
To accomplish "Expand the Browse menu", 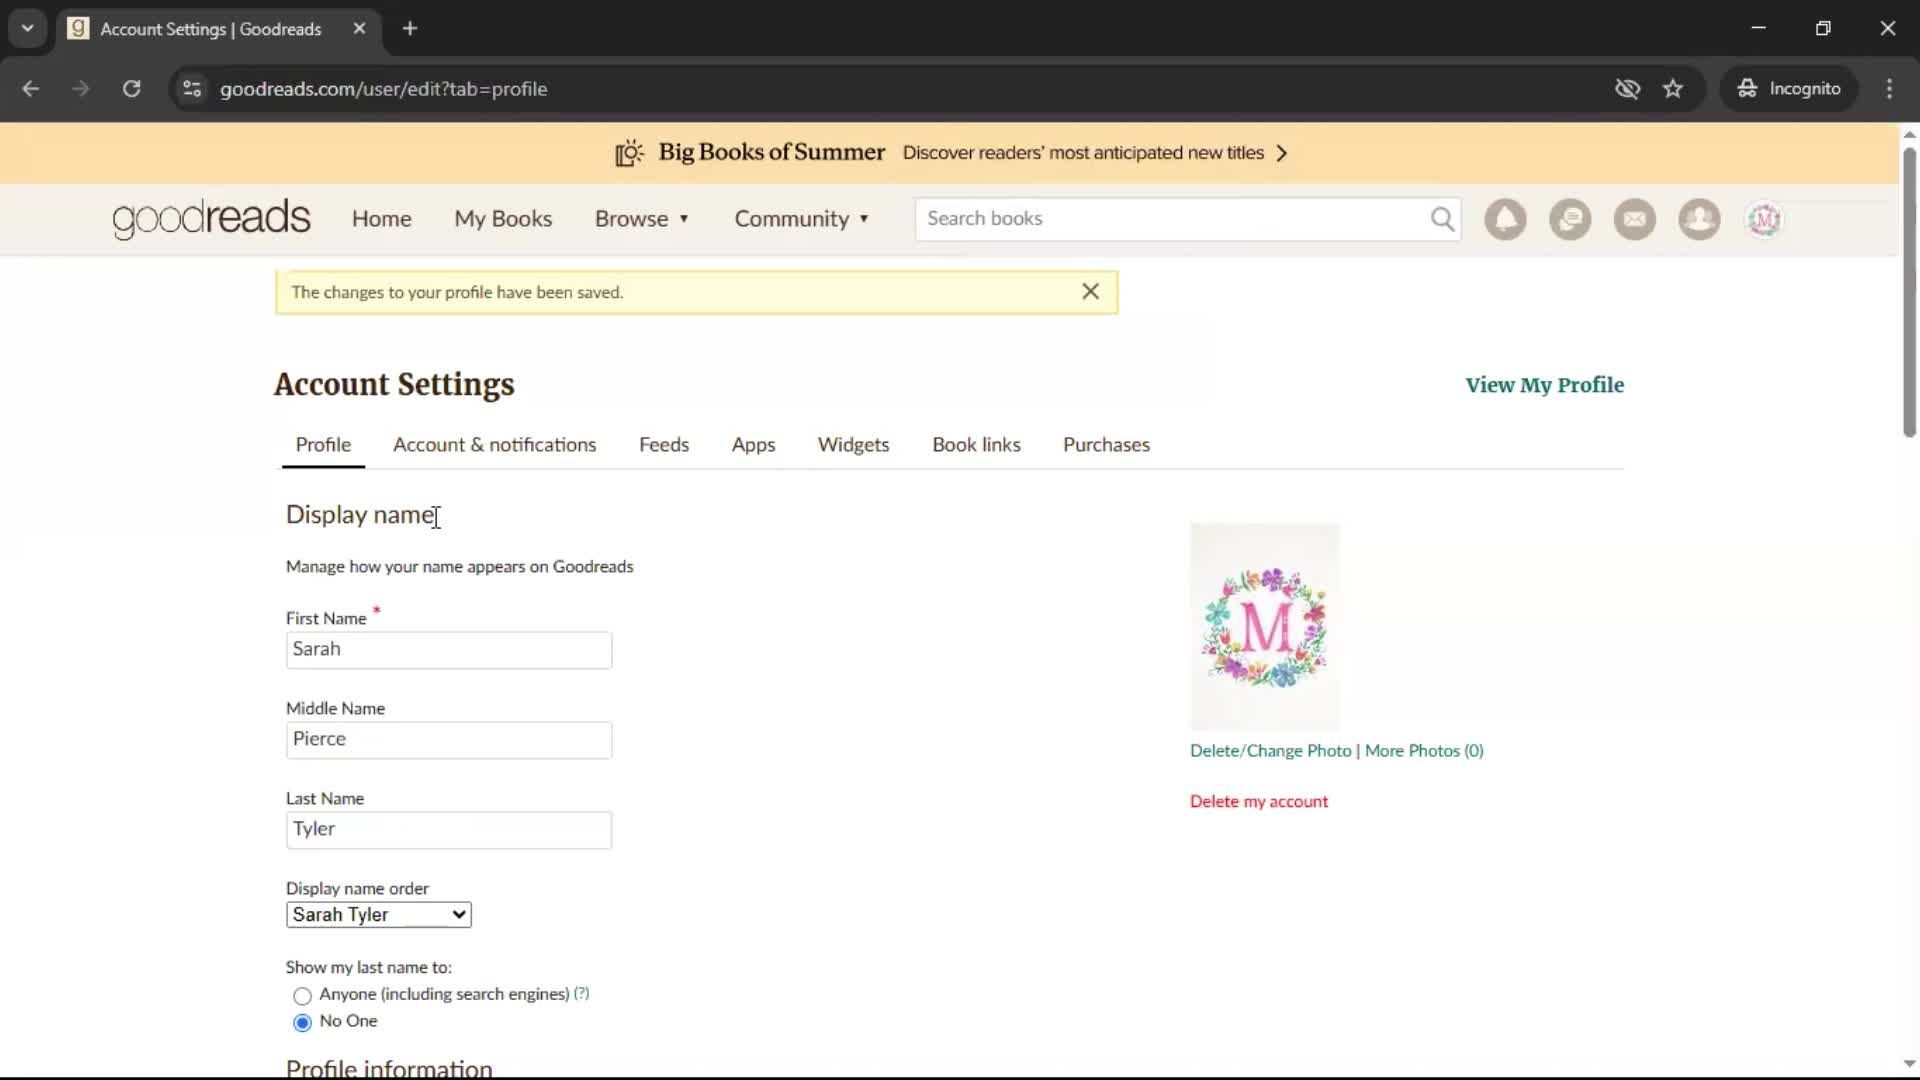I will [642, 219].
